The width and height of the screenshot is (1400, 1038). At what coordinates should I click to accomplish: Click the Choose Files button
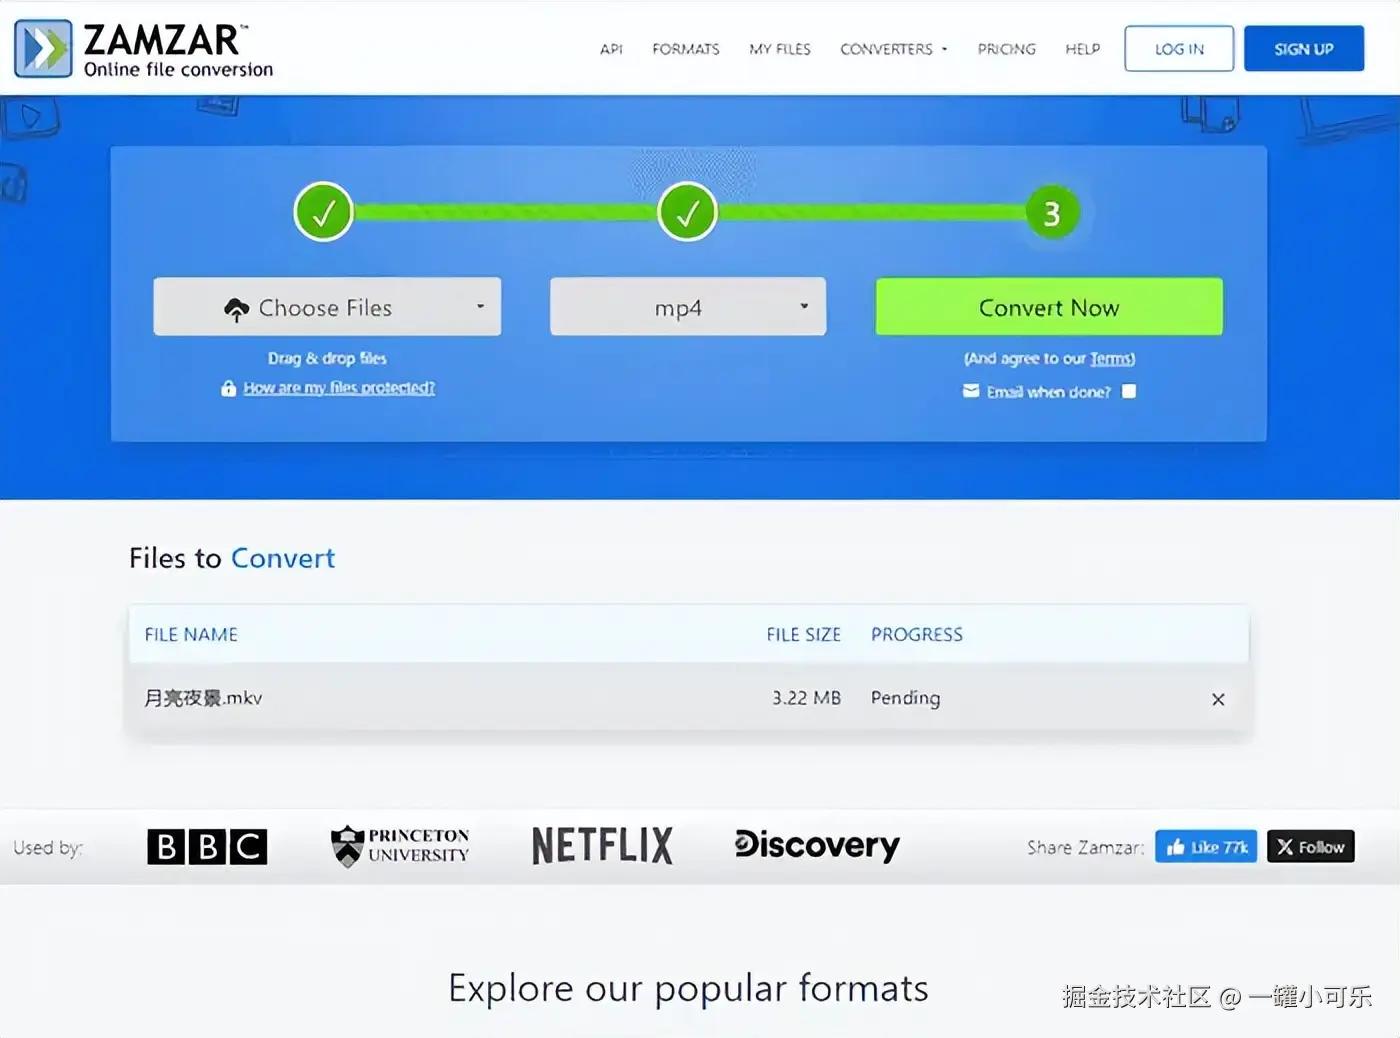pos(327,307)
